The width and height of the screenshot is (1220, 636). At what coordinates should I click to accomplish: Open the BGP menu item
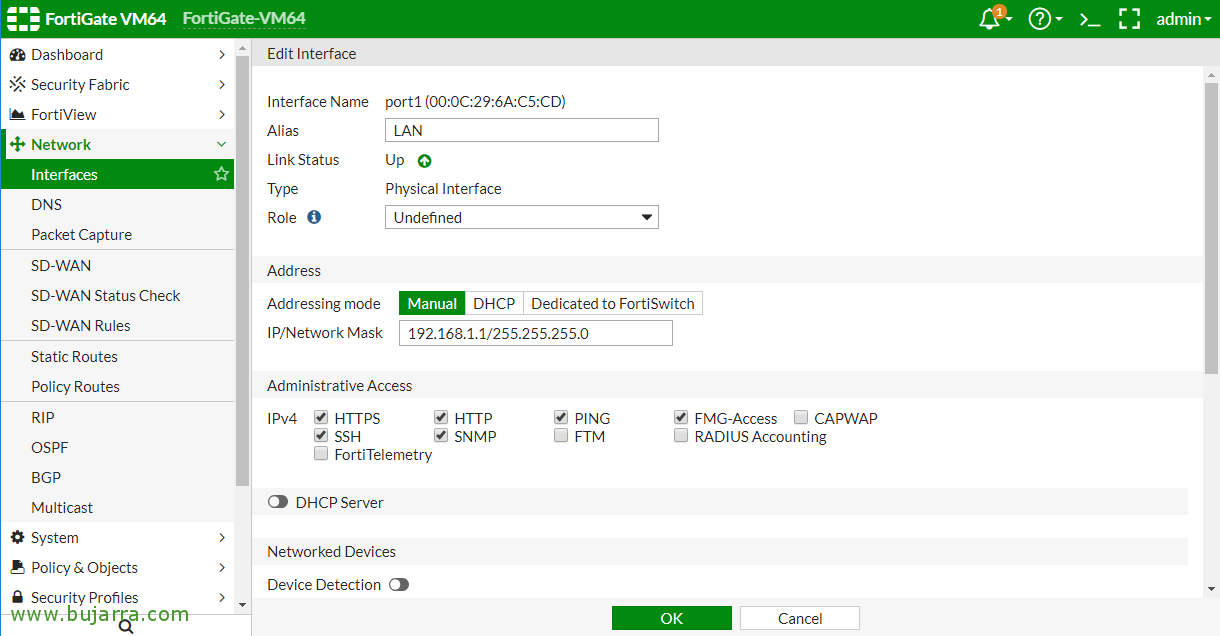(x=117, y=477)
